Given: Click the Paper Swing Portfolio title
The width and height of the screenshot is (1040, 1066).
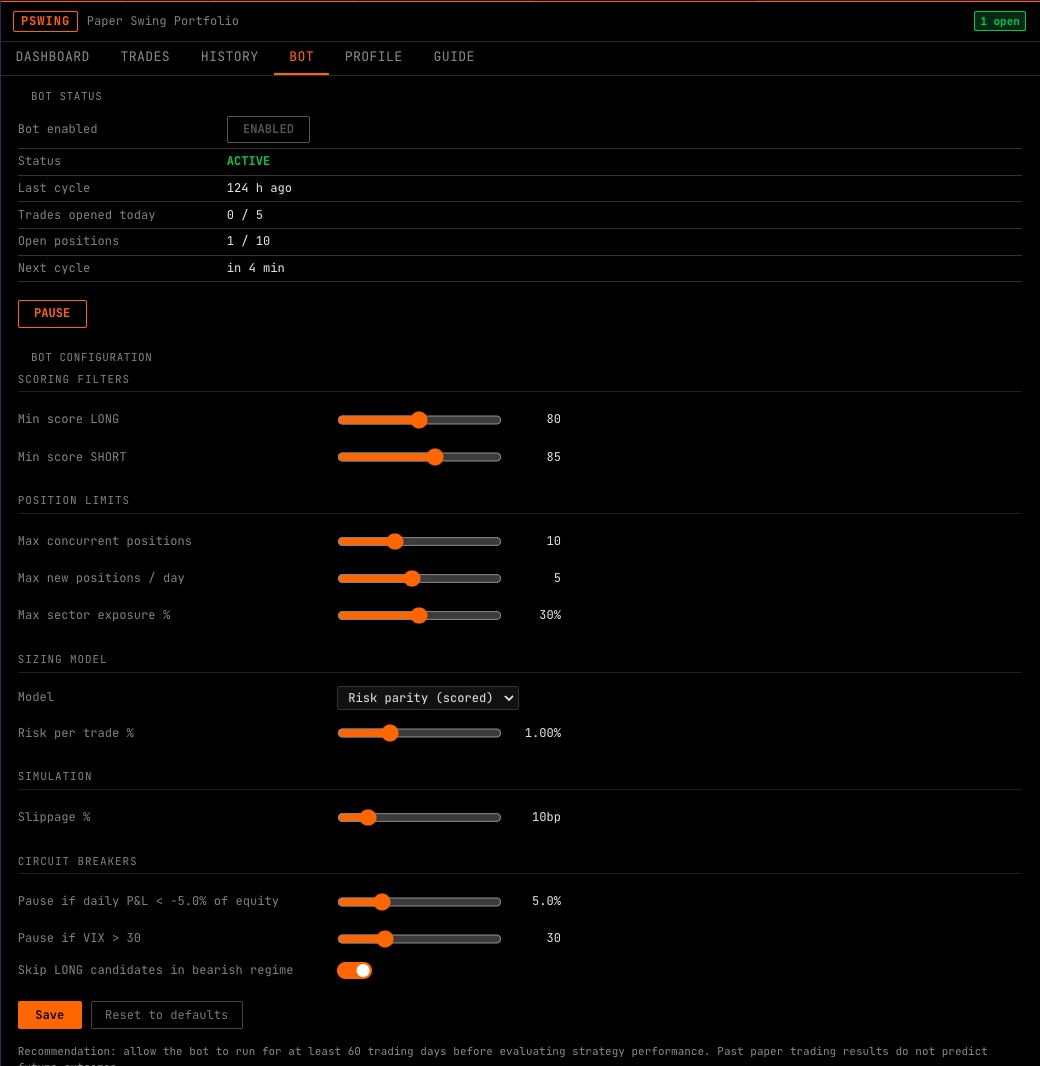Looking at the screenshot, I should coord(162,21).
